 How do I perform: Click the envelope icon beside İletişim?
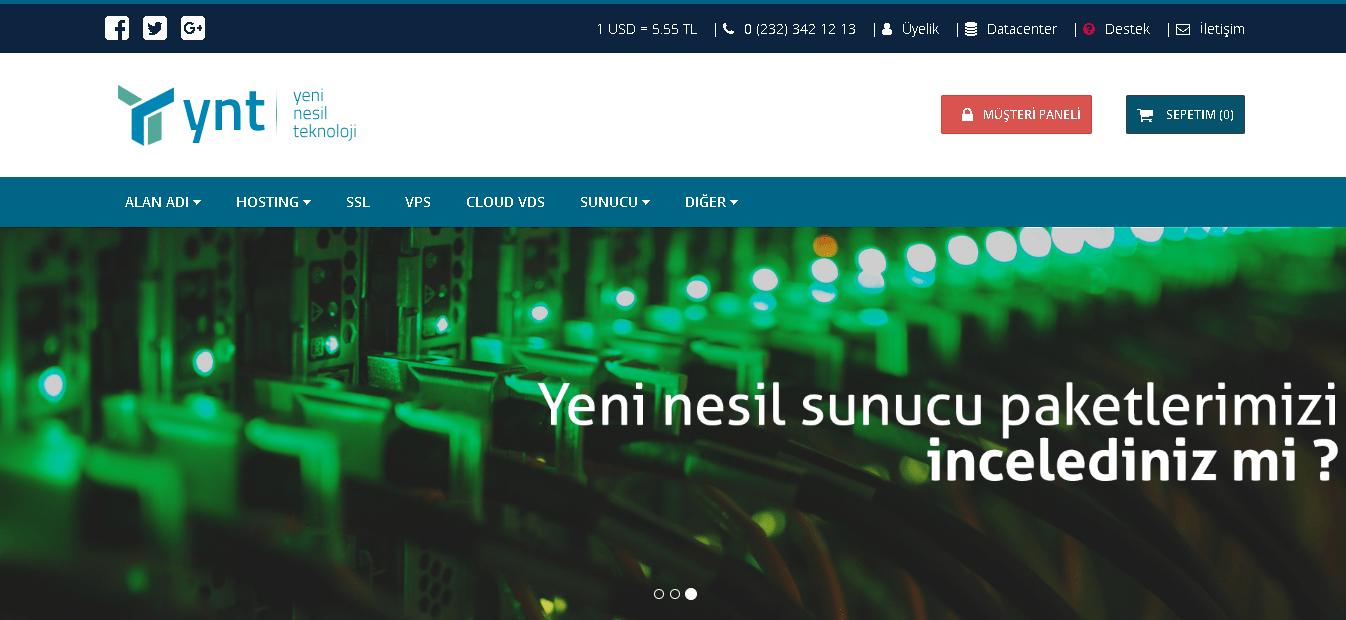pyautogui.click(x=1183, y=30)
